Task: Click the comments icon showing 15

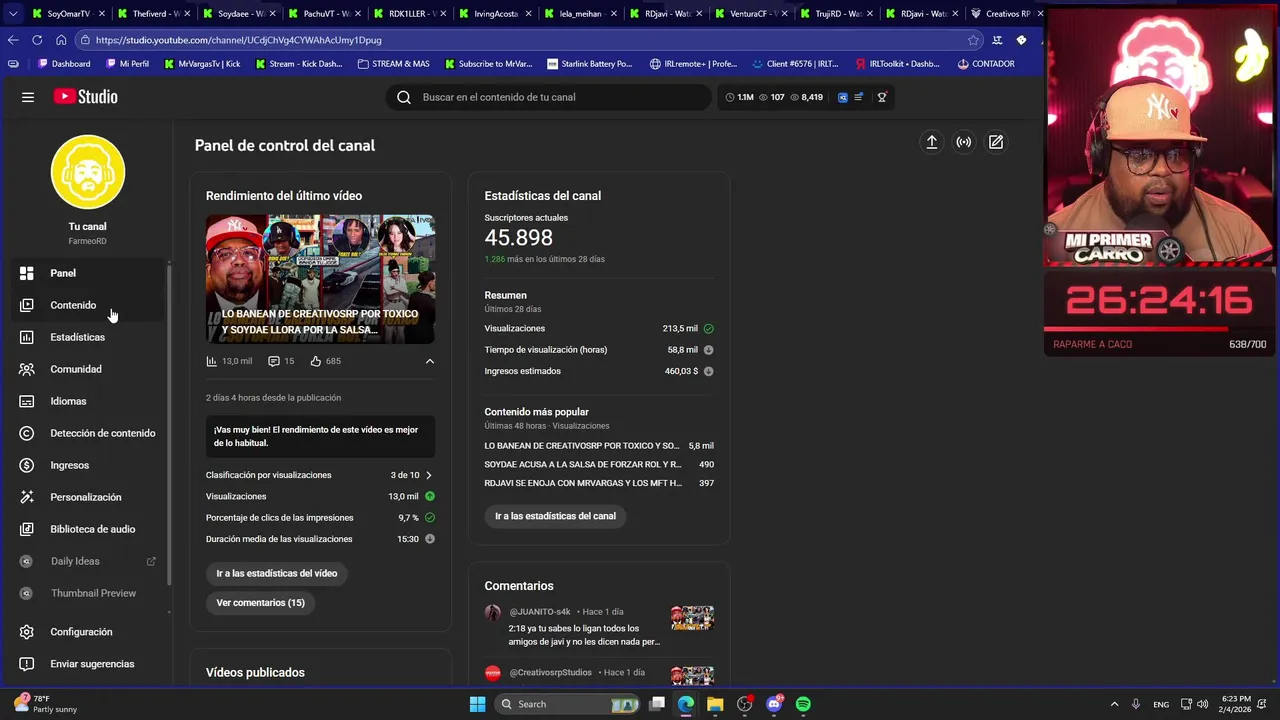Action: click(274, 361)
